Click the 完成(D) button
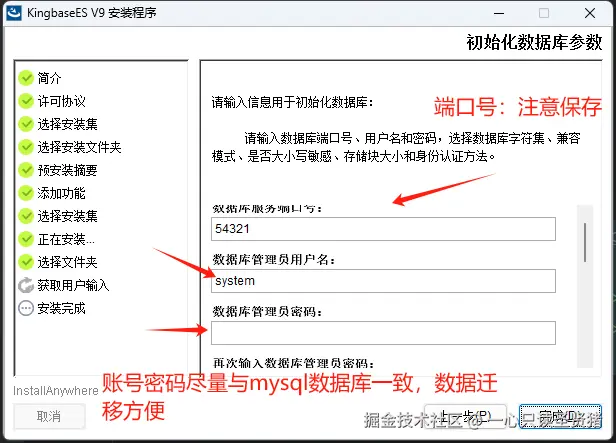Image resolution: width=616 pixels, height=443 pixels. point(560,416)
